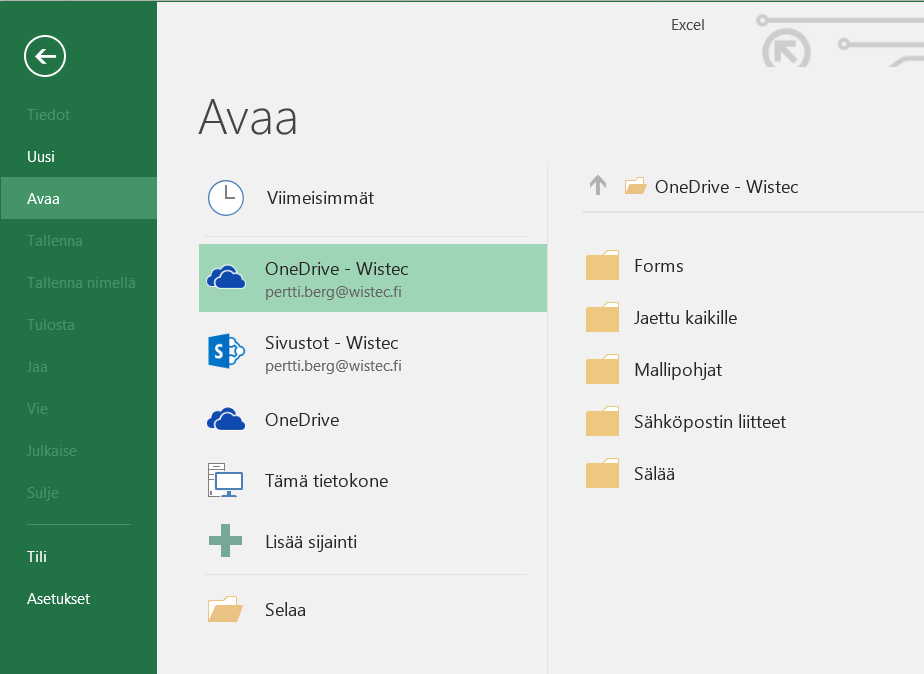The width and height of the screenshot is (924, 674).
Task: Open Mallipohjat folder name
Action: click(678, 370)
